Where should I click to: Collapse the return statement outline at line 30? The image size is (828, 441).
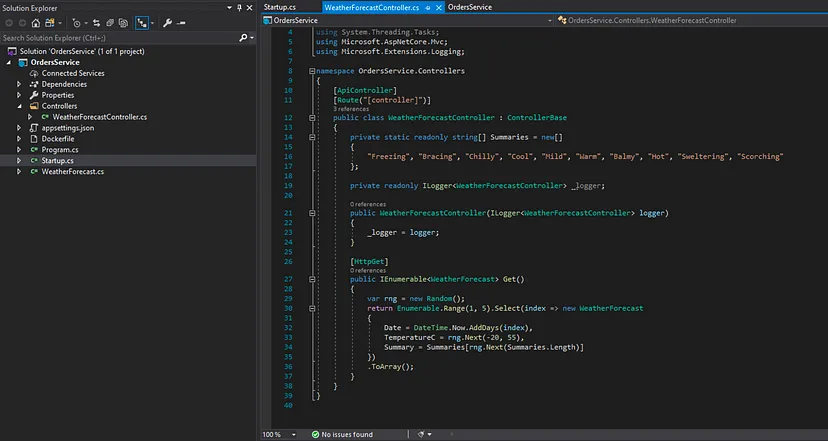(312, 308)
